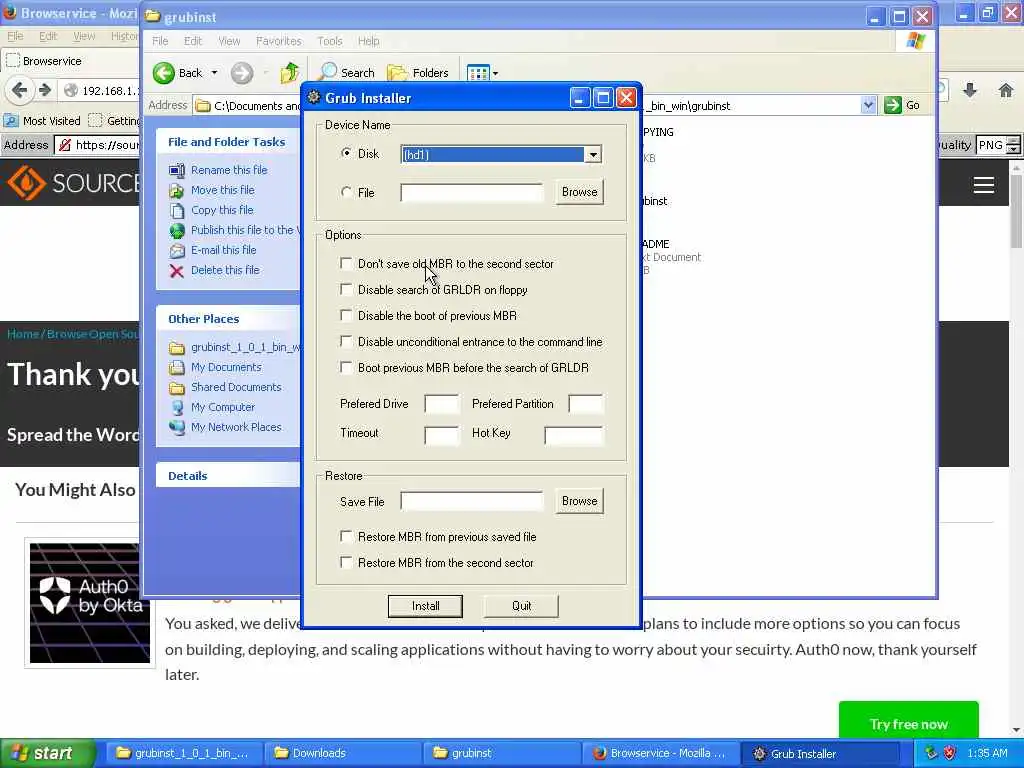The image size is (1024, 768).
Task: Click the Quit button
Action: [x=521, y=606]
